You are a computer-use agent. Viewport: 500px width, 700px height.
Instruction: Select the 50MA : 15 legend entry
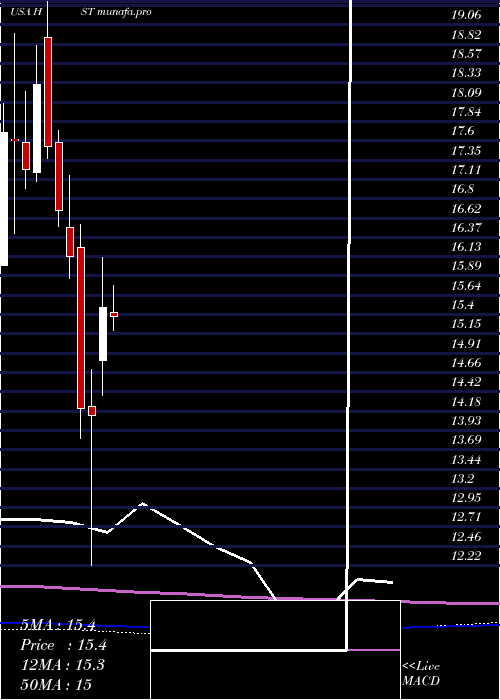pos(56,684)
